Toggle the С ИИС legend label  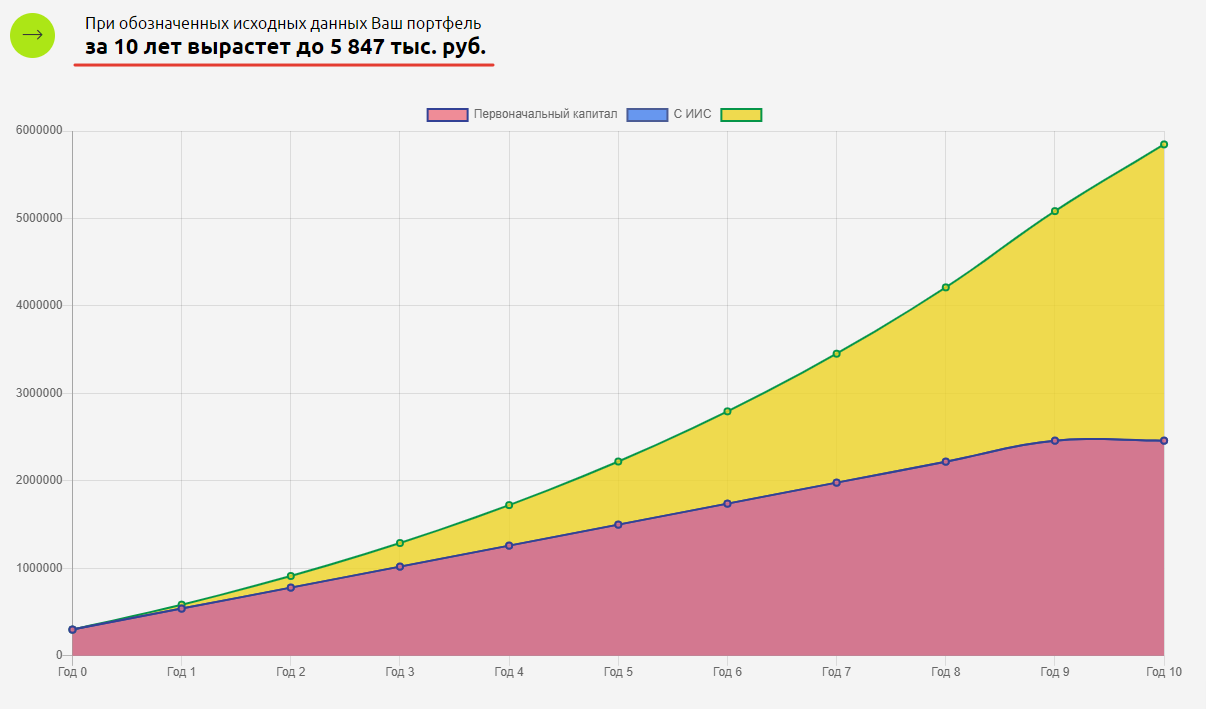(692, 114)
